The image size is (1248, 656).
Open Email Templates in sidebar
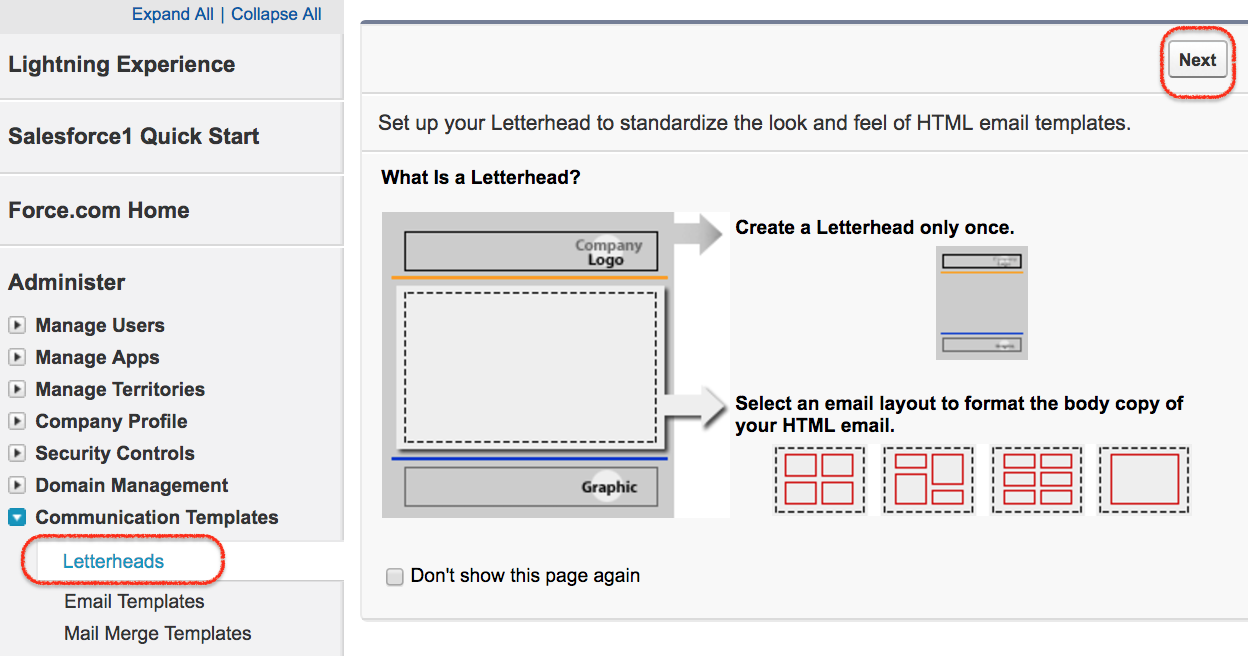(134, 601)
